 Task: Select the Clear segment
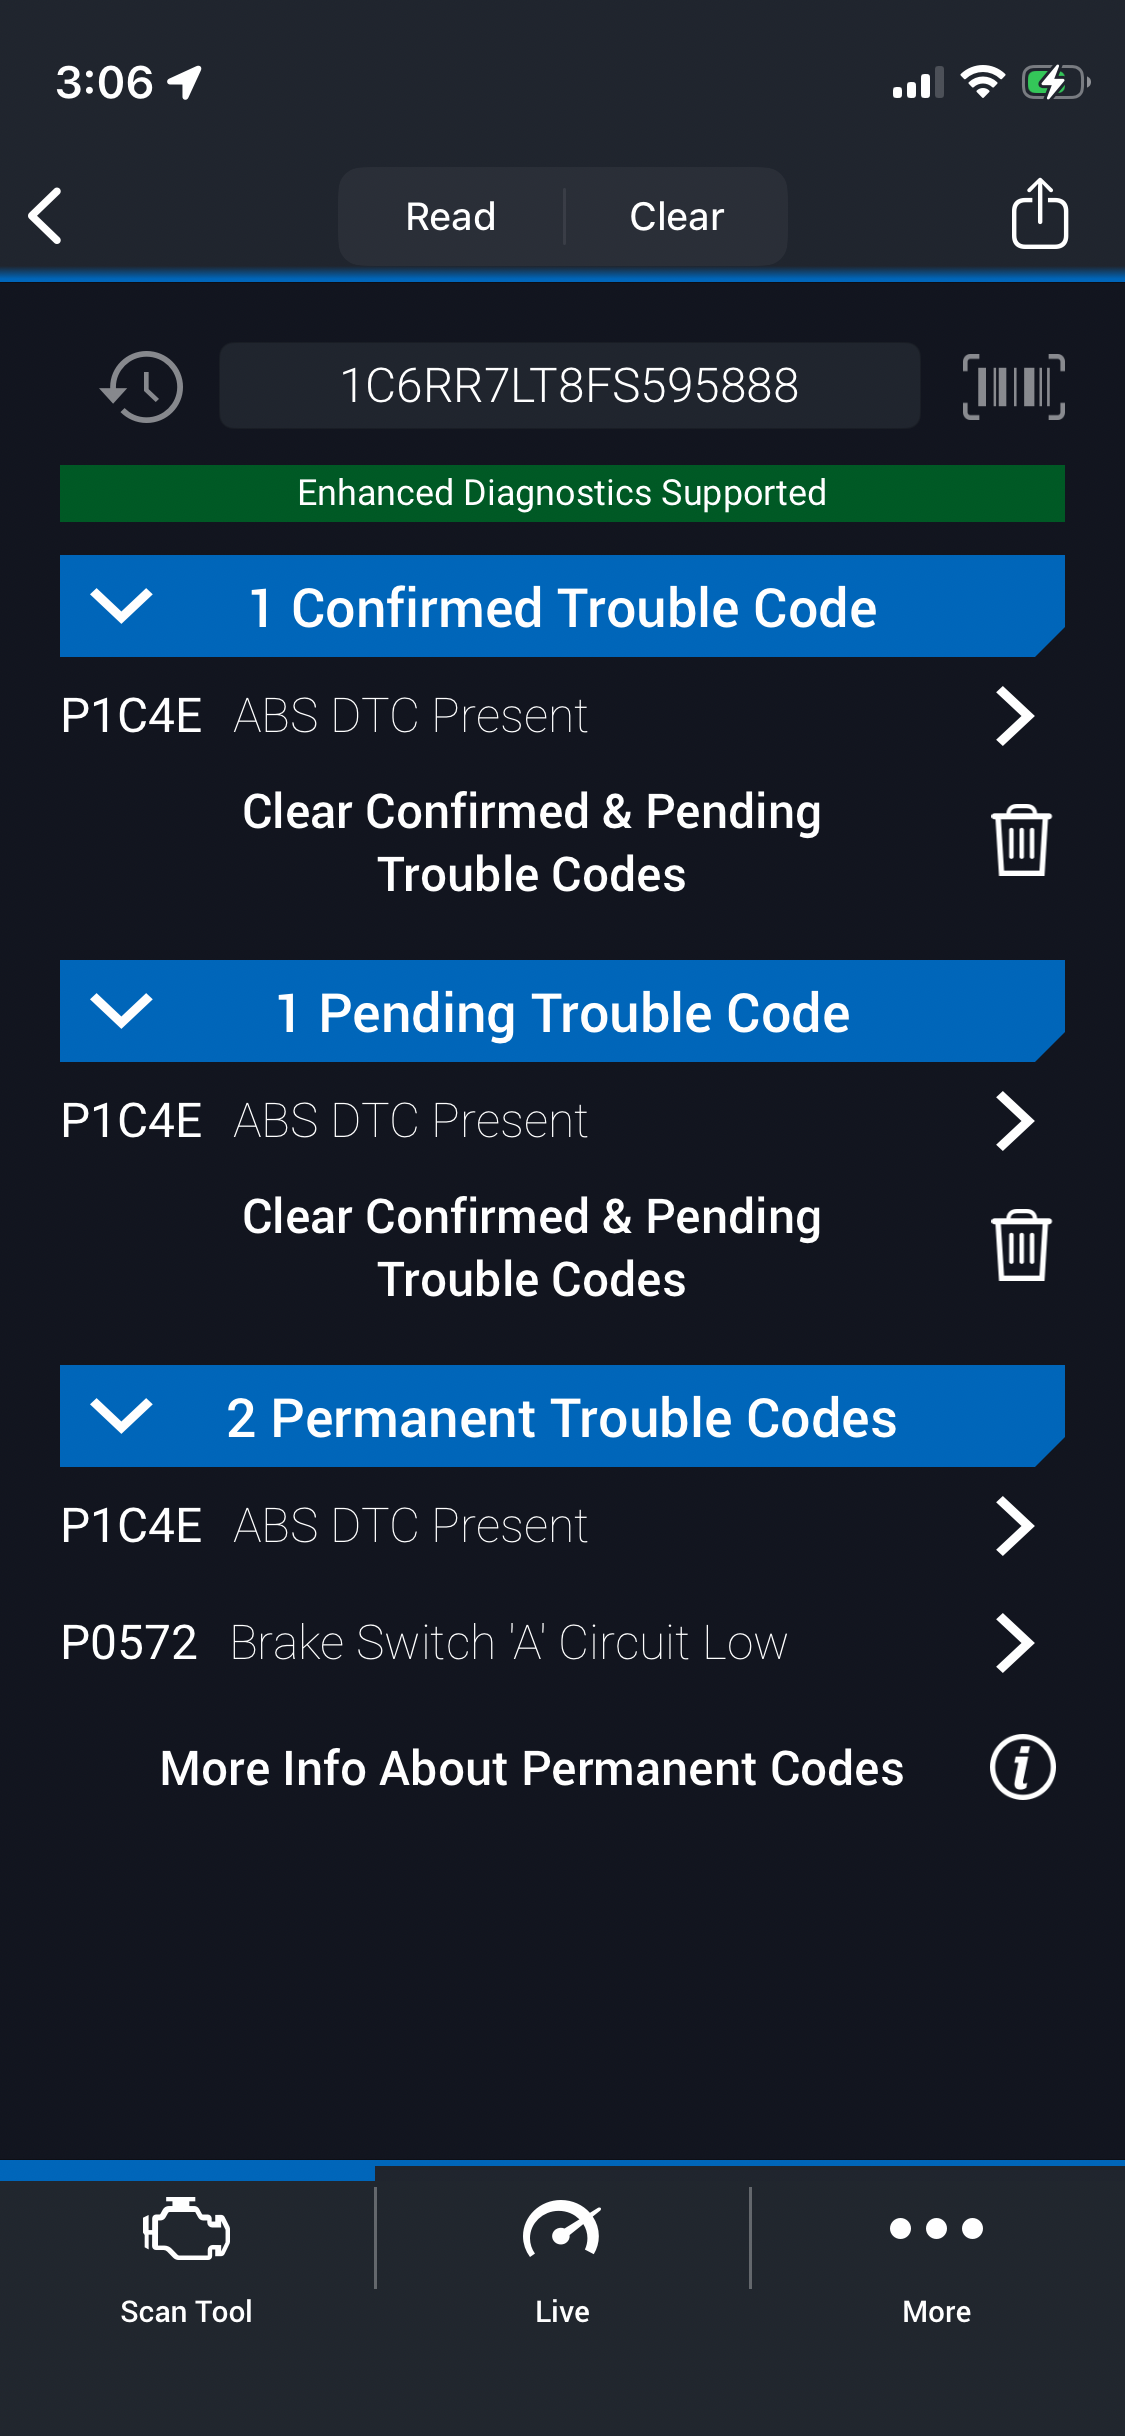[x=676, y=216]
